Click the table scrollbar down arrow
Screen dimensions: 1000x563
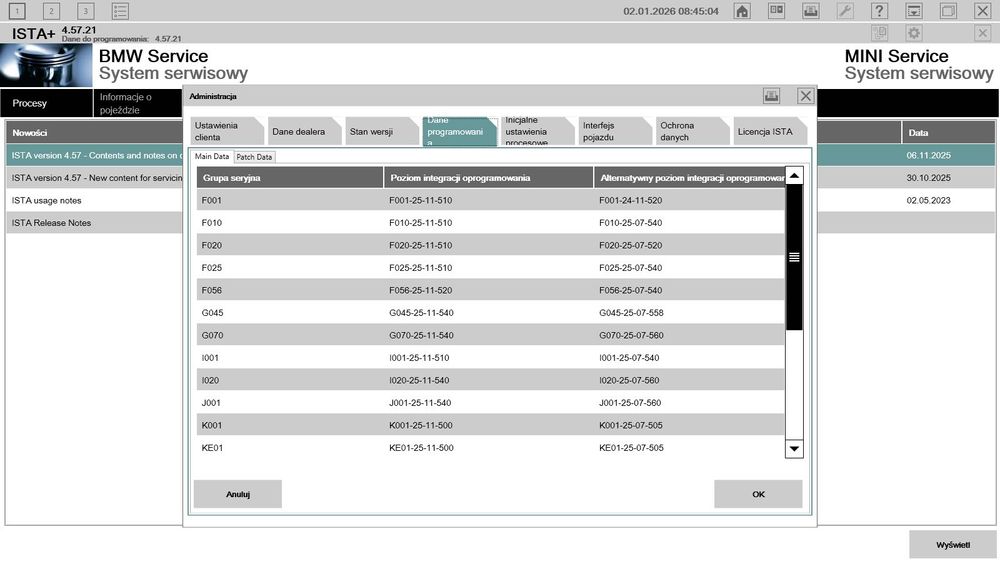pos(794,449)
